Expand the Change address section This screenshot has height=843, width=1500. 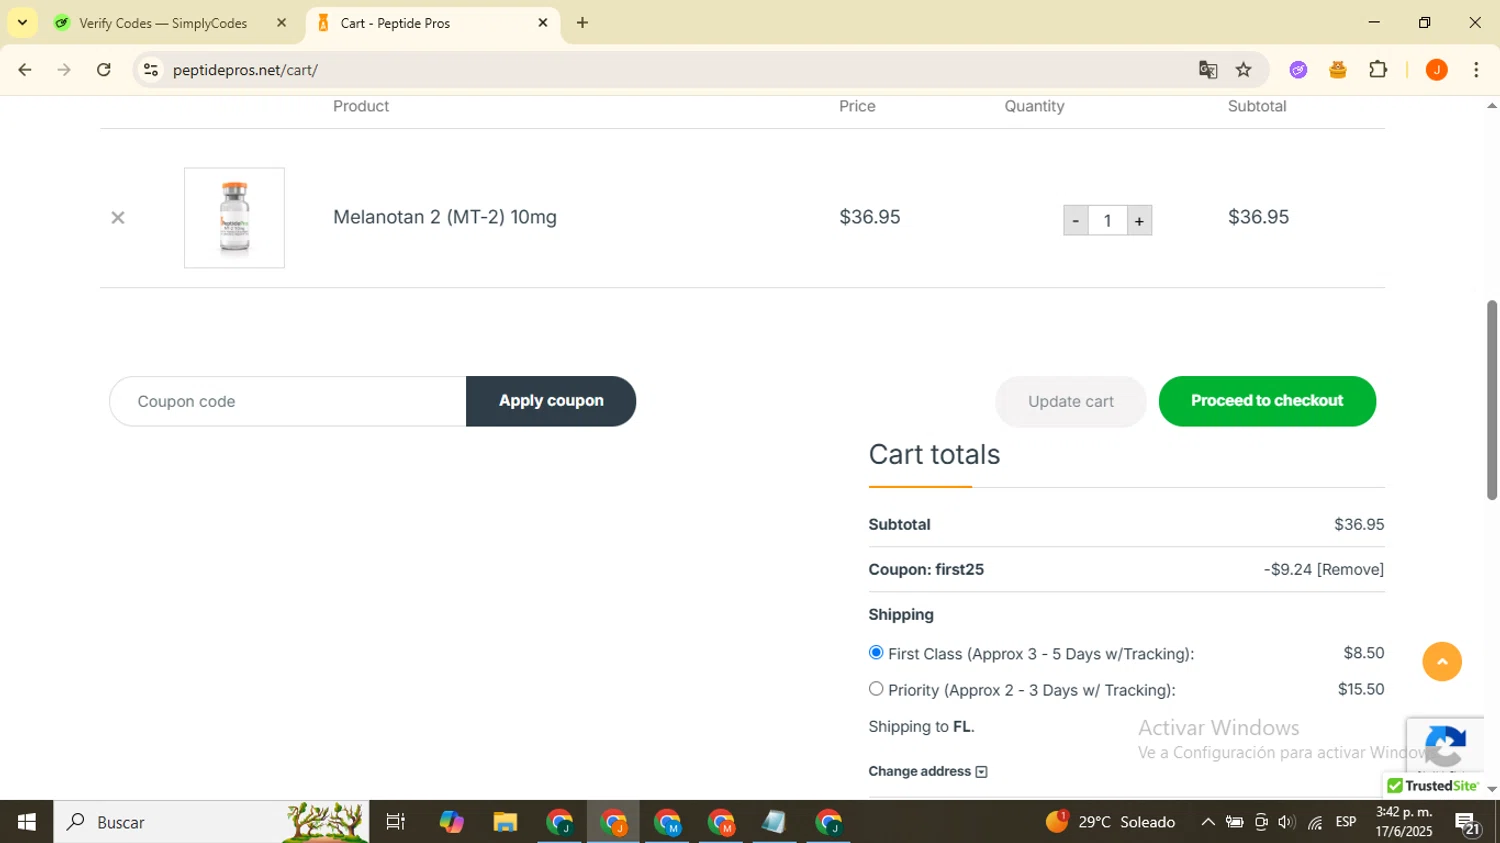click(928, 771)
